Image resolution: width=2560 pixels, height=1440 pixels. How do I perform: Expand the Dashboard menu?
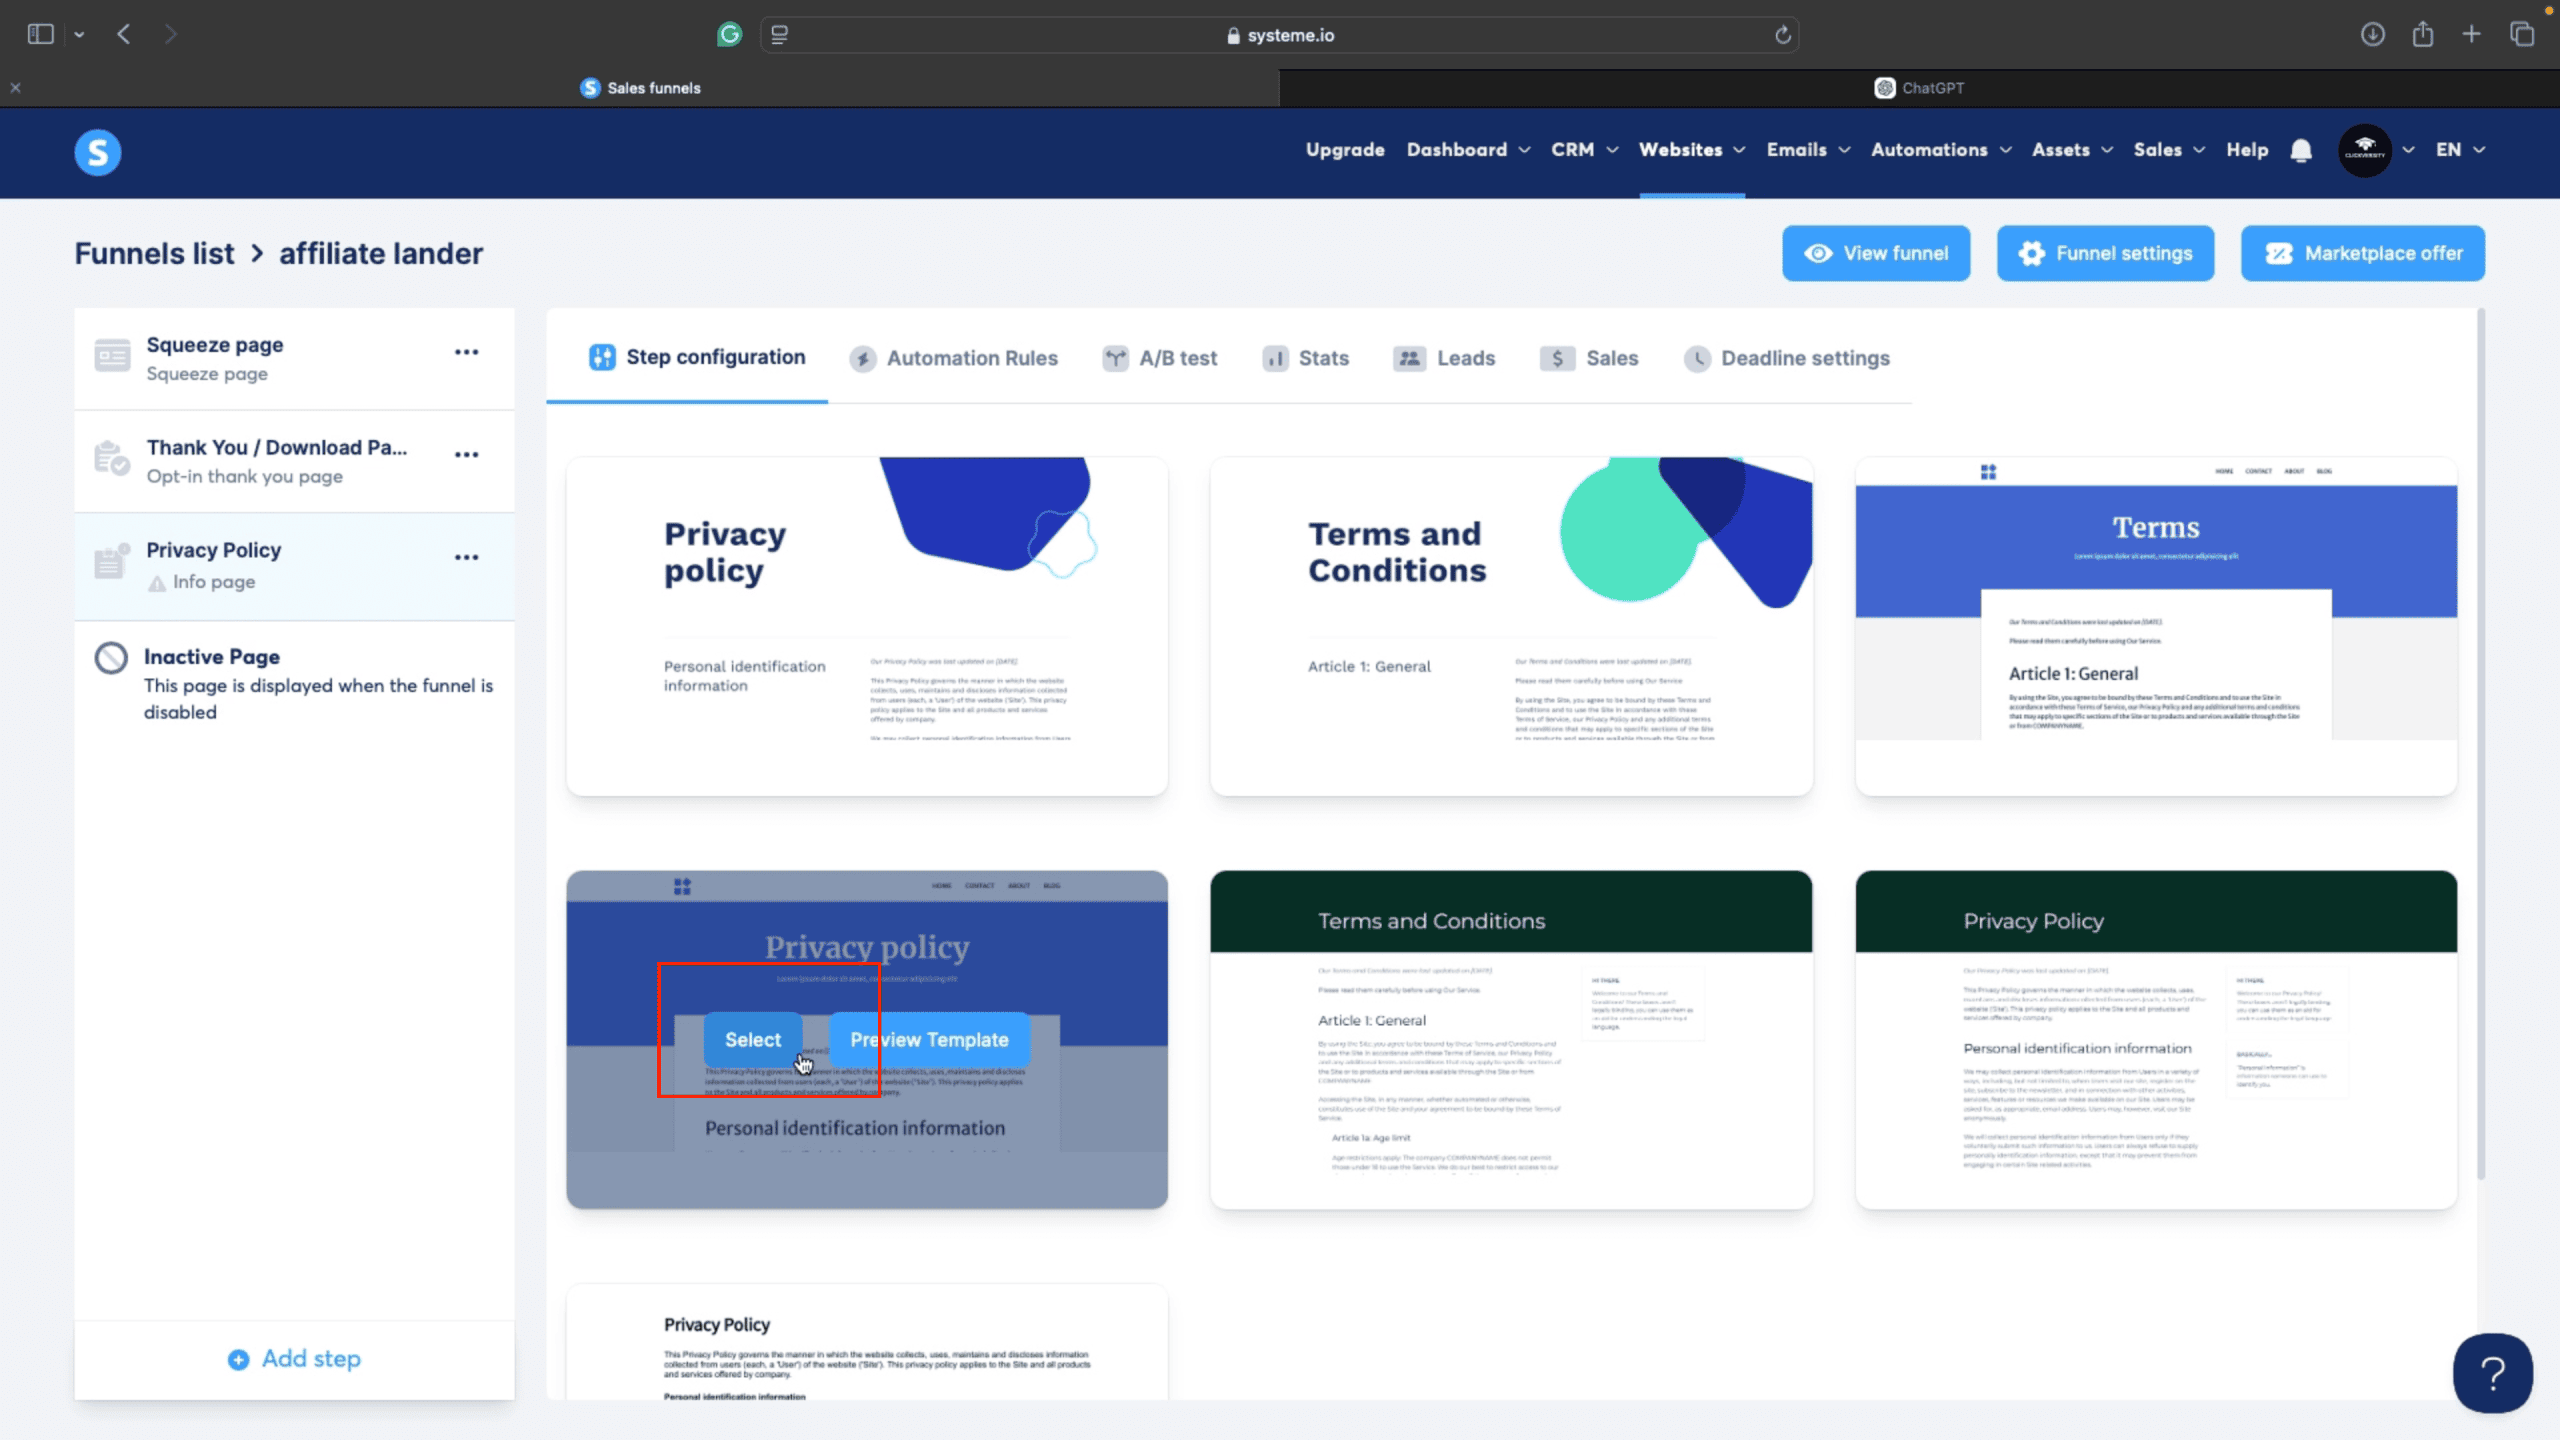point(1467,150)
